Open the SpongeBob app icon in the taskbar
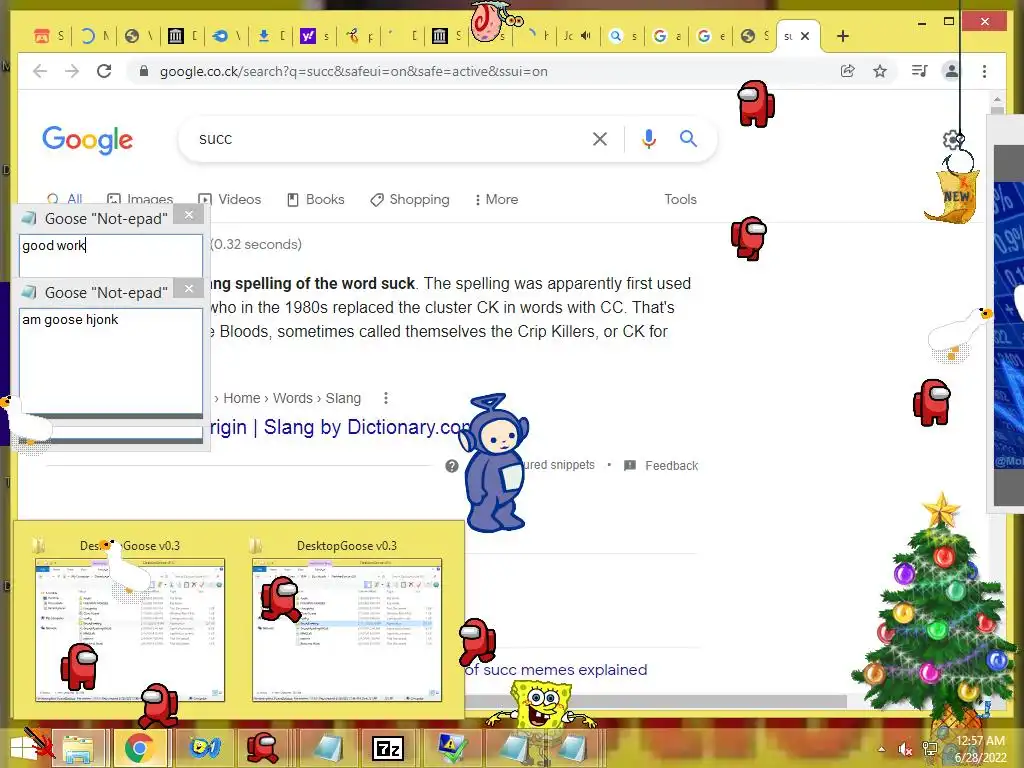 [x=204, y=748]
